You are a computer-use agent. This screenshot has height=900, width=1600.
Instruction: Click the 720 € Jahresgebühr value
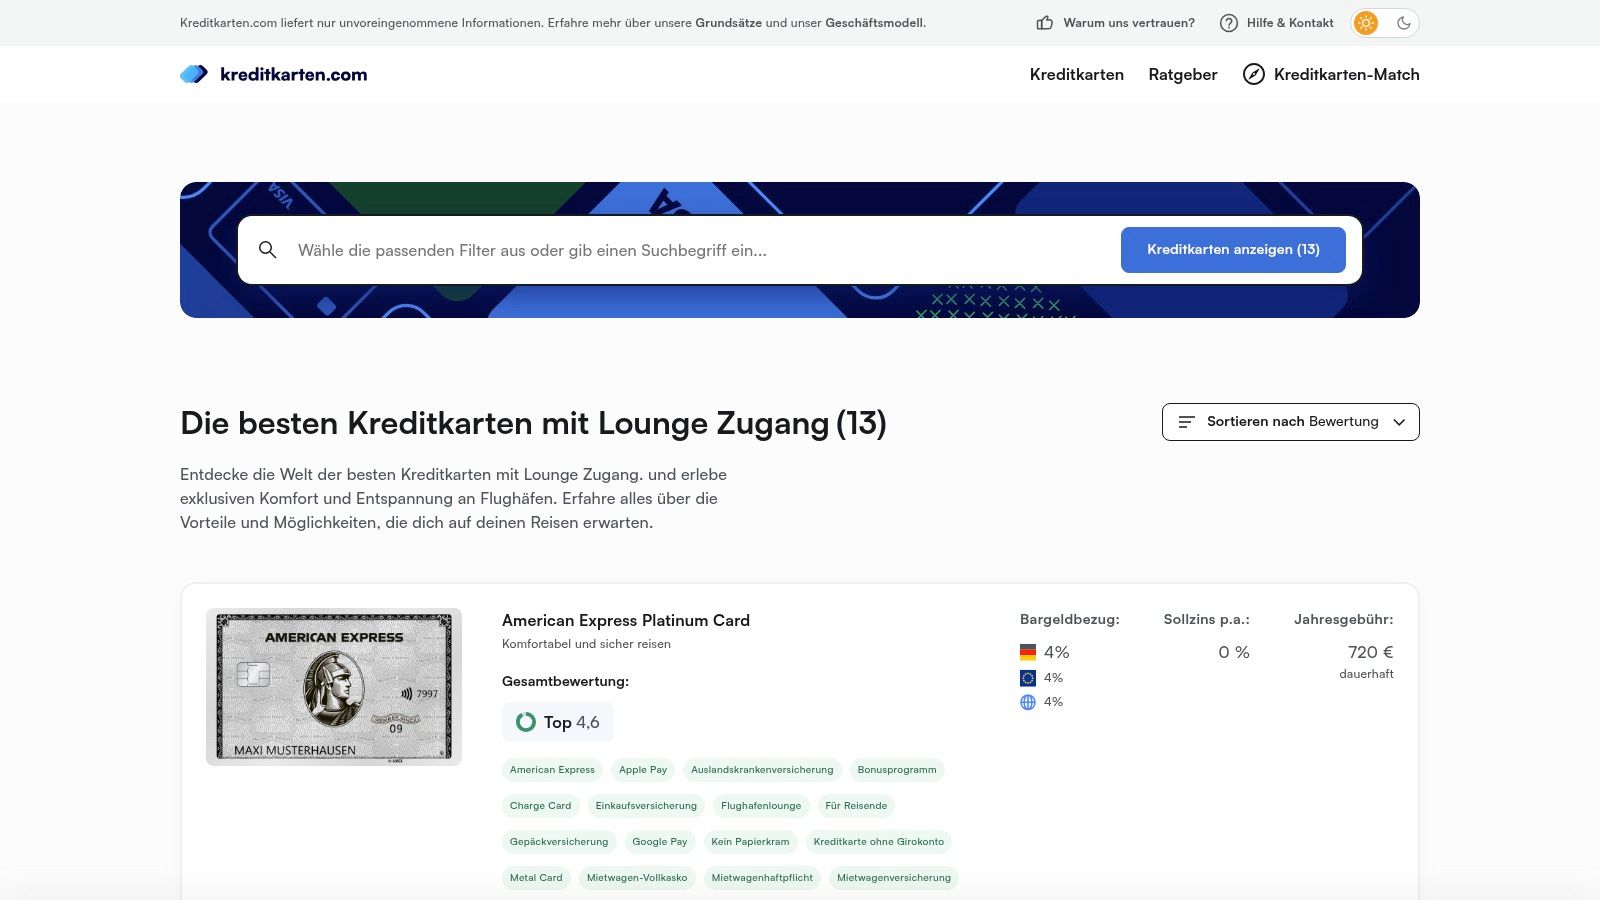[1371, 652]
